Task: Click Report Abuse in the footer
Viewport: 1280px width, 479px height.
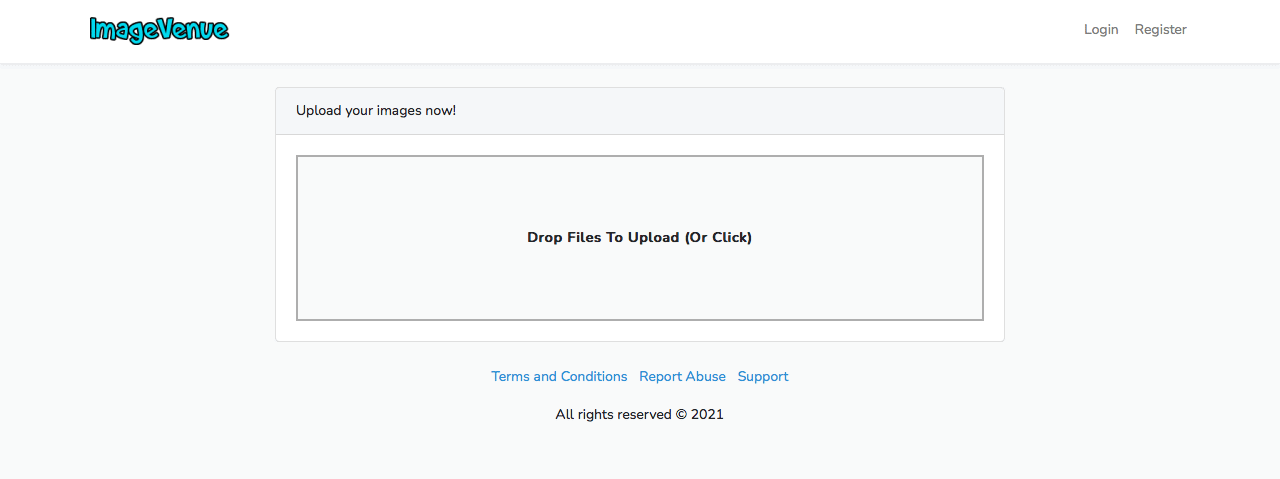Action: point(682,377)
